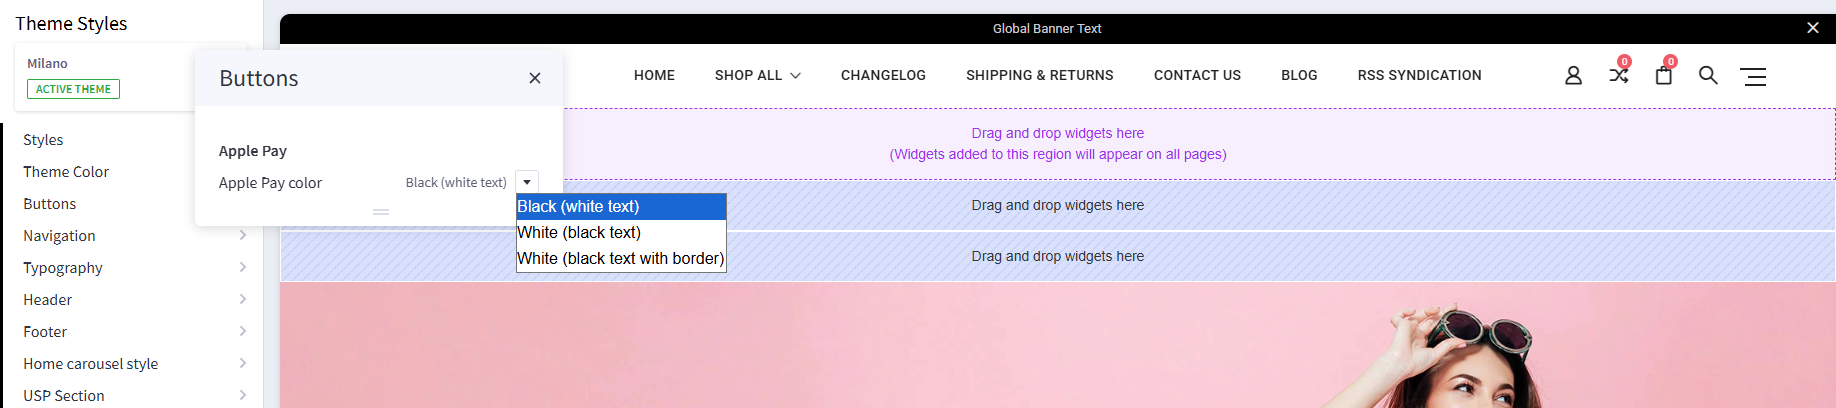This screenshot has height=408, width=1836.
Task: Click the search magnifier icon
Action: 1708,76
